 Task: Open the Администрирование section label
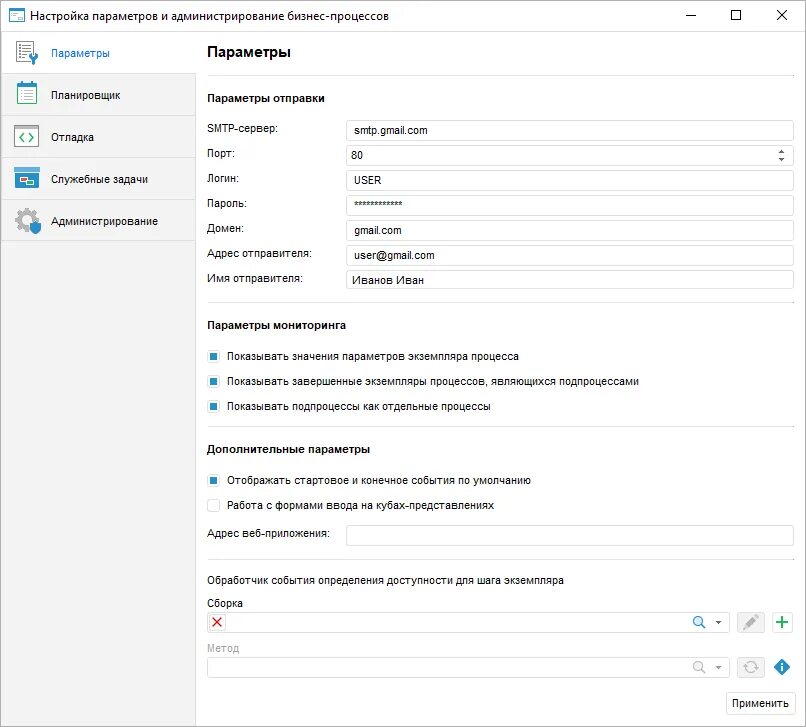[x=104, y=221]
